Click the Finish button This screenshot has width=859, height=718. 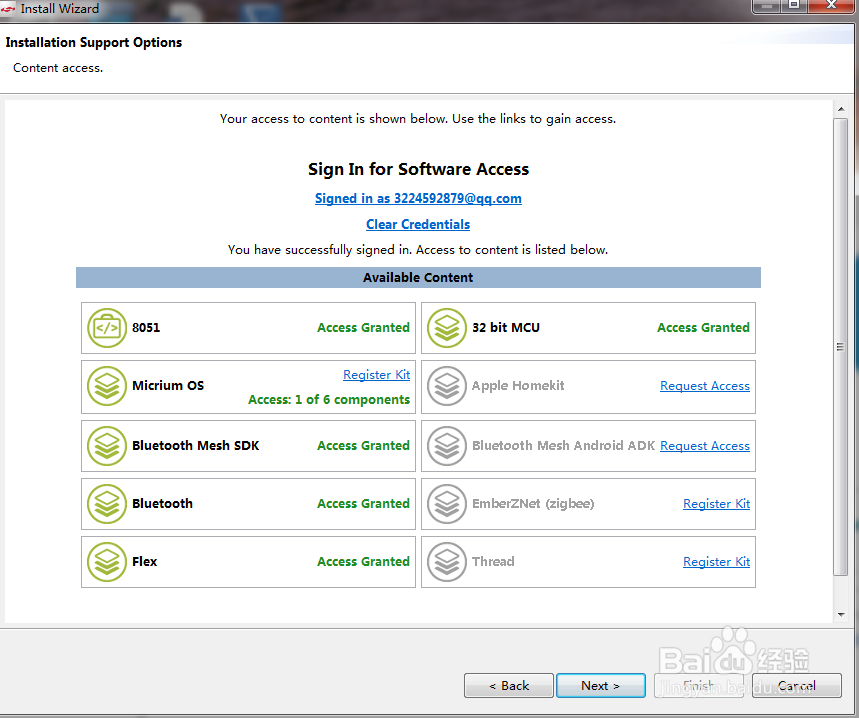tap(698, 686)
